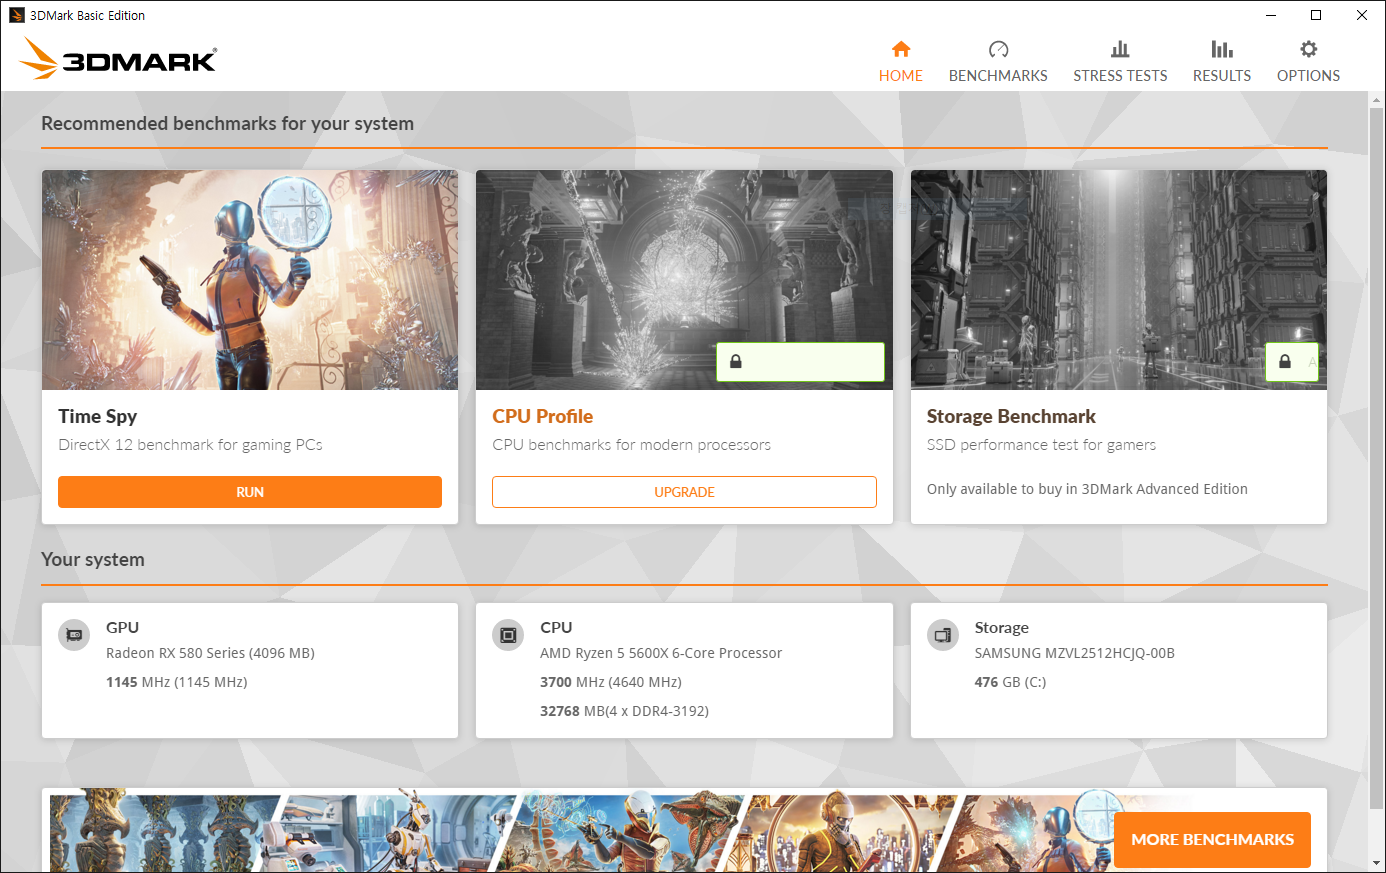Switch to the HOME tab label
Image resolution: width=1386 pixels, height=873 pixels.
click(x=901, y=76)
